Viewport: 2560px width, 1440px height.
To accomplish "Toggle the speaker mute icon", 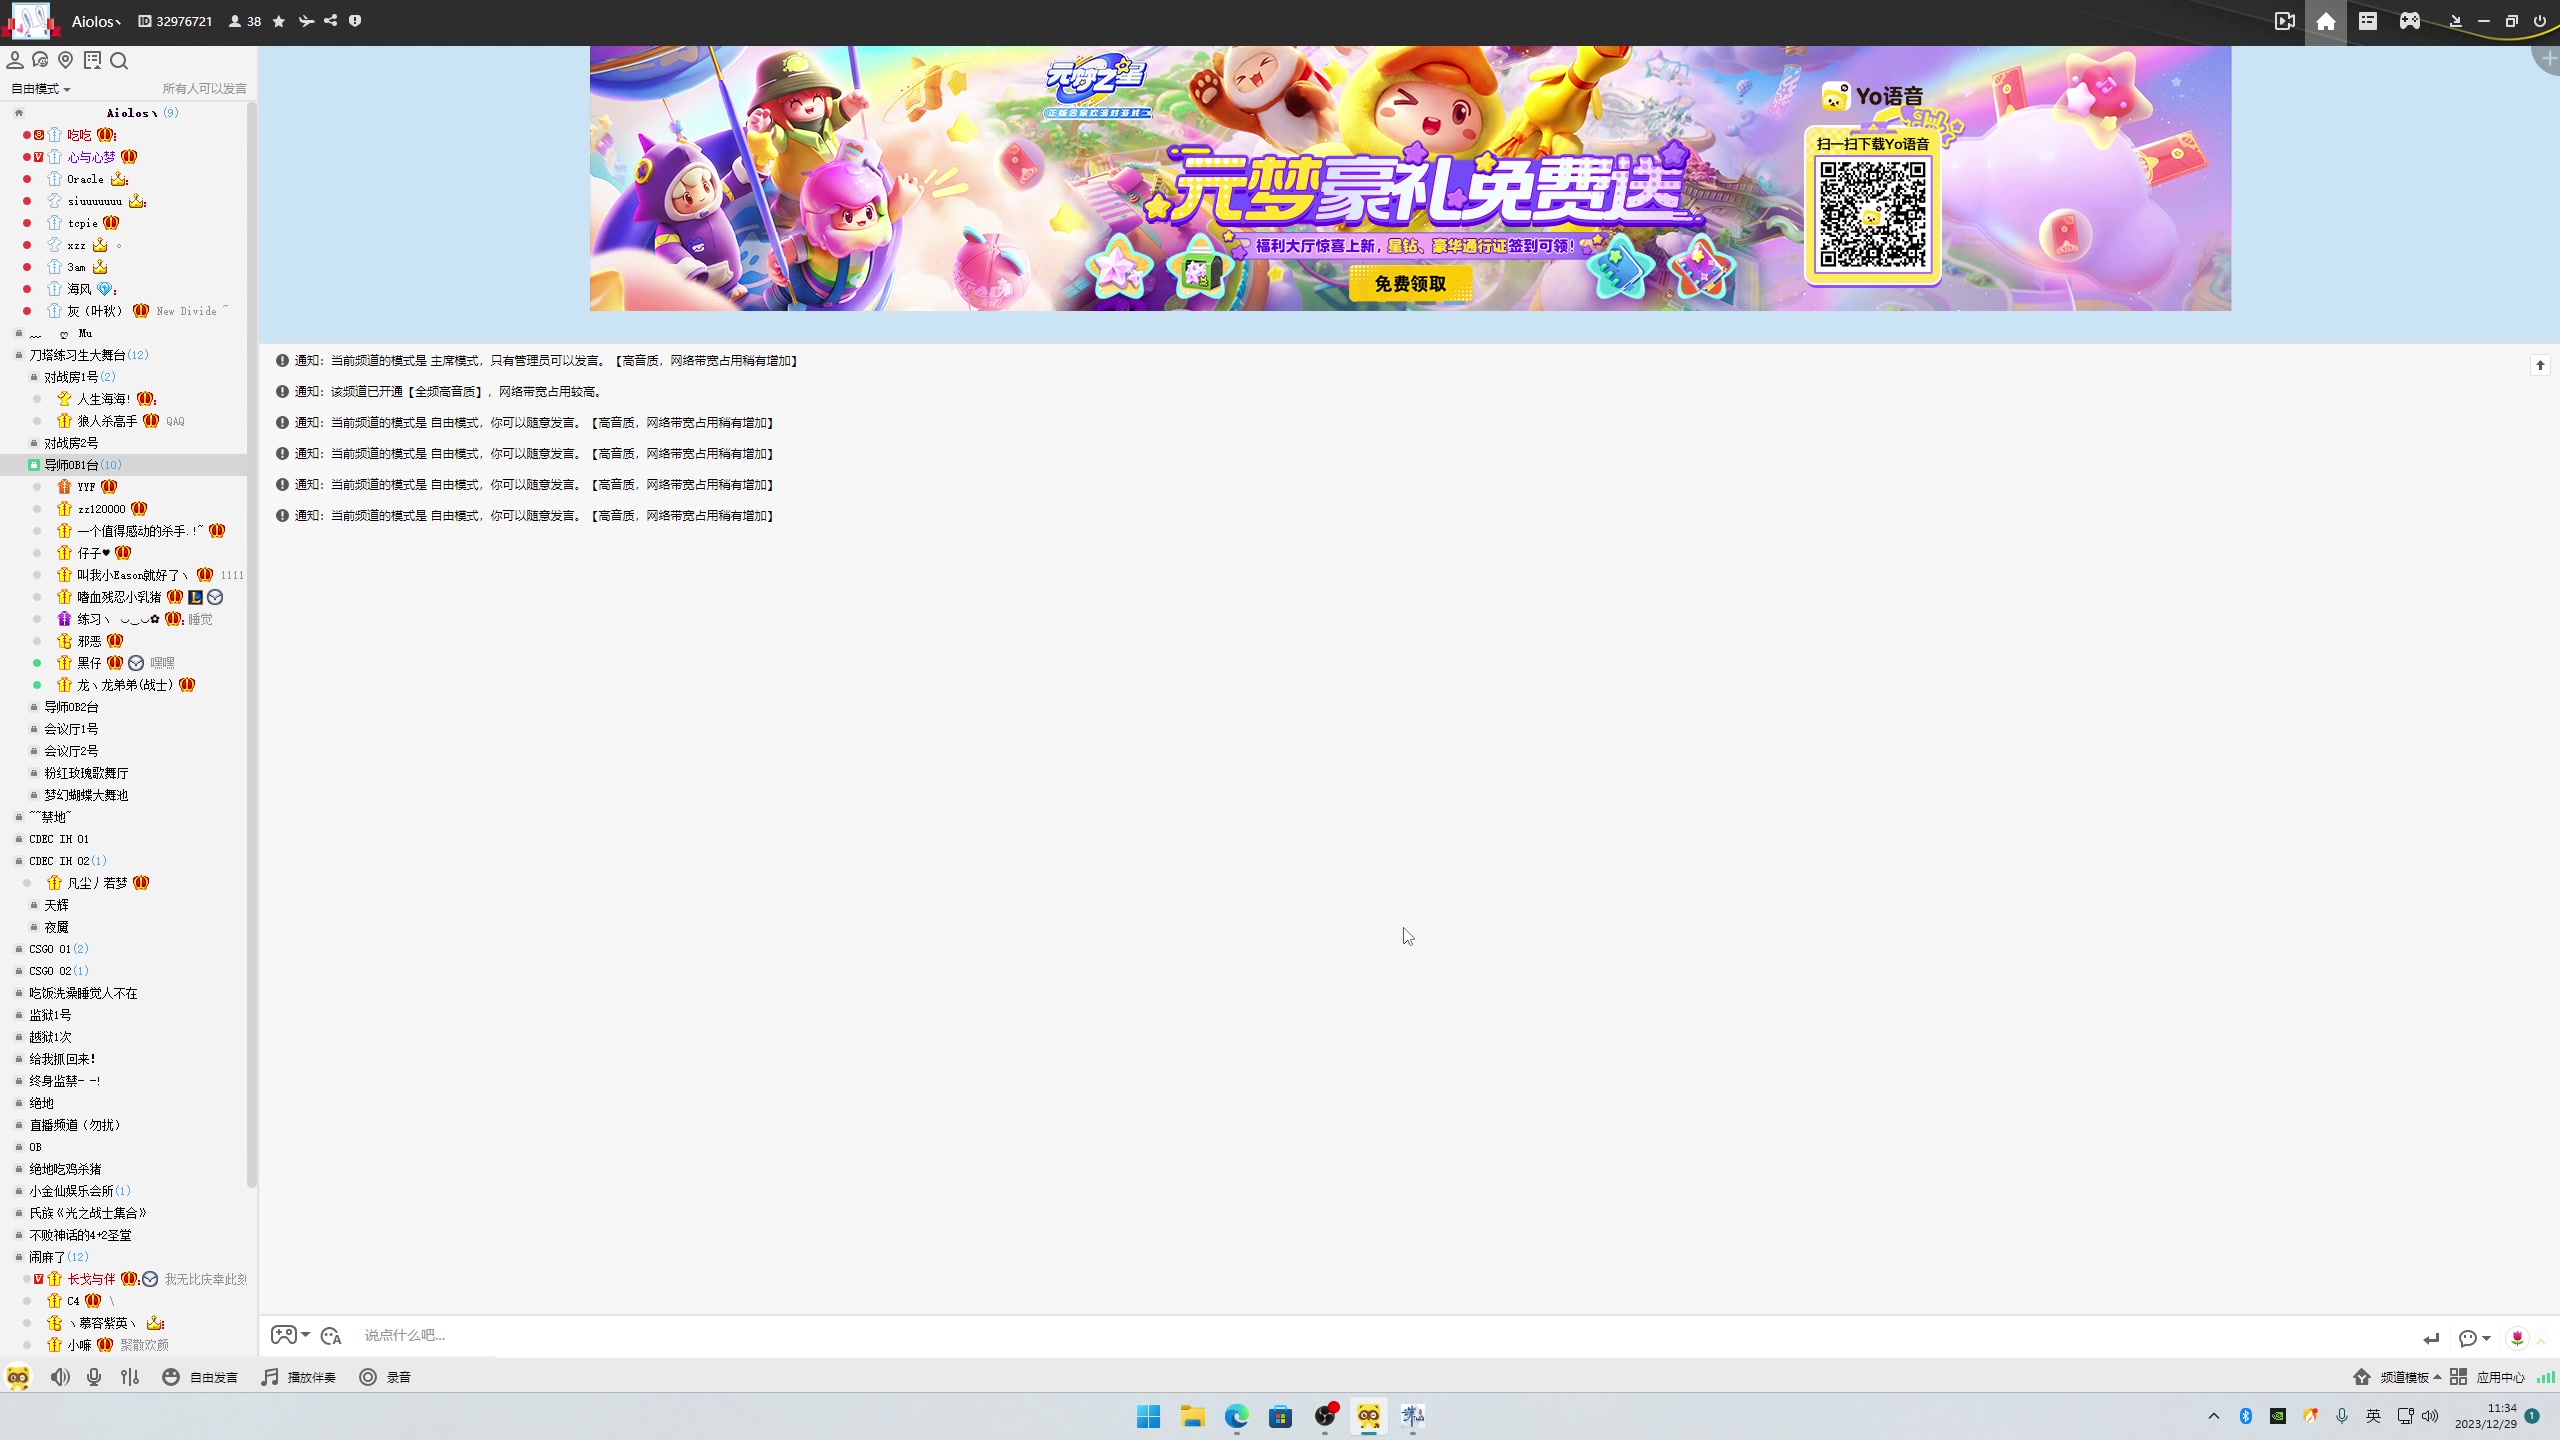I will [60, 1377].
